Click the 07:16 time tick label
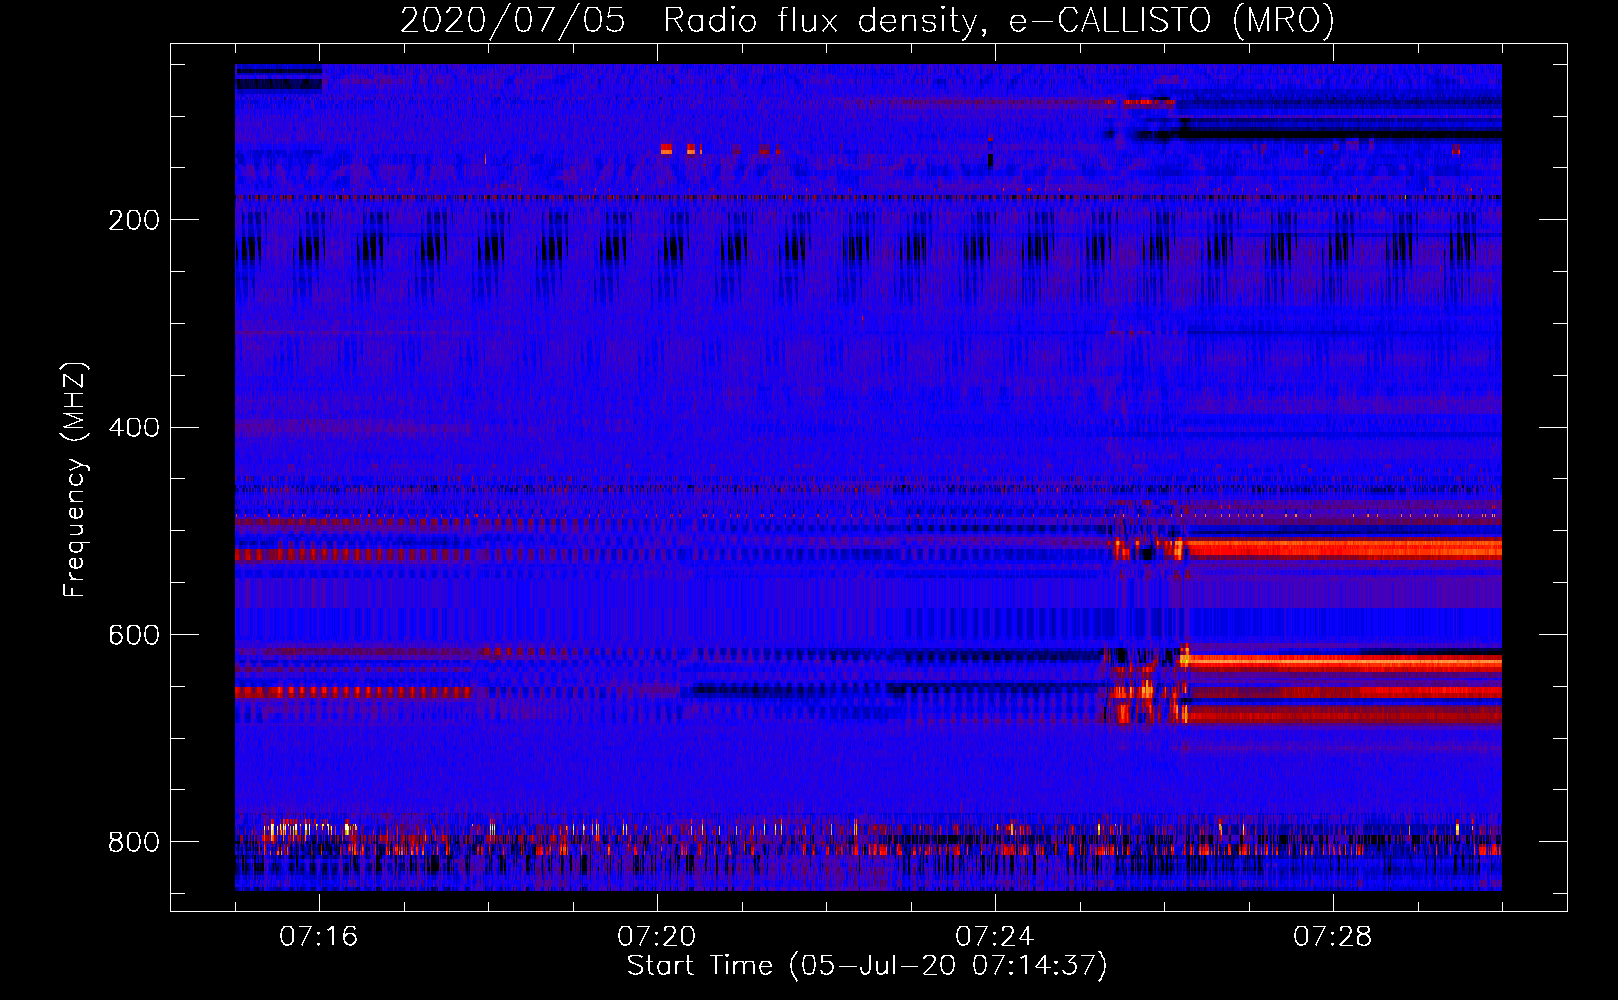The height and width of the screenshot is (1000, 1618). click(319, 937)
